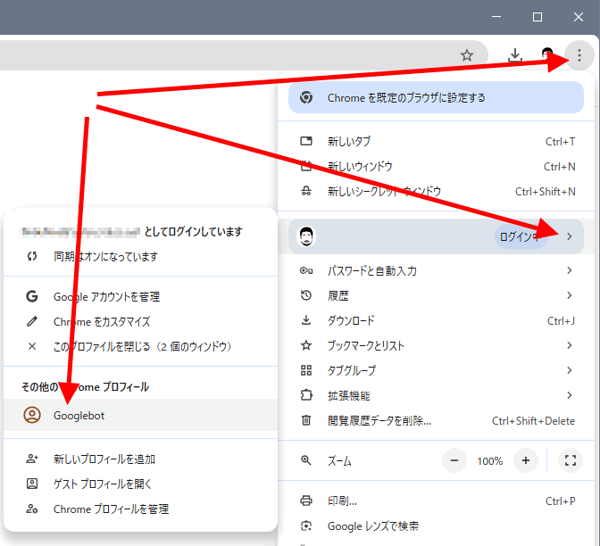Click the ログイン中 badge
600x546 pixels.
click(x=521, y=237)
